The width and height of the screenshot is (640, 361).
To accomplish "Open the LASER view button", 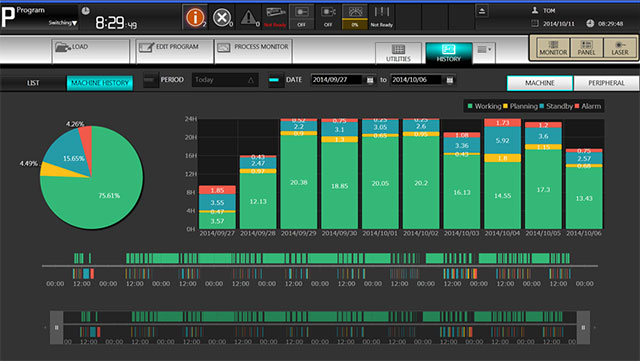I will (x=620, y=48).
